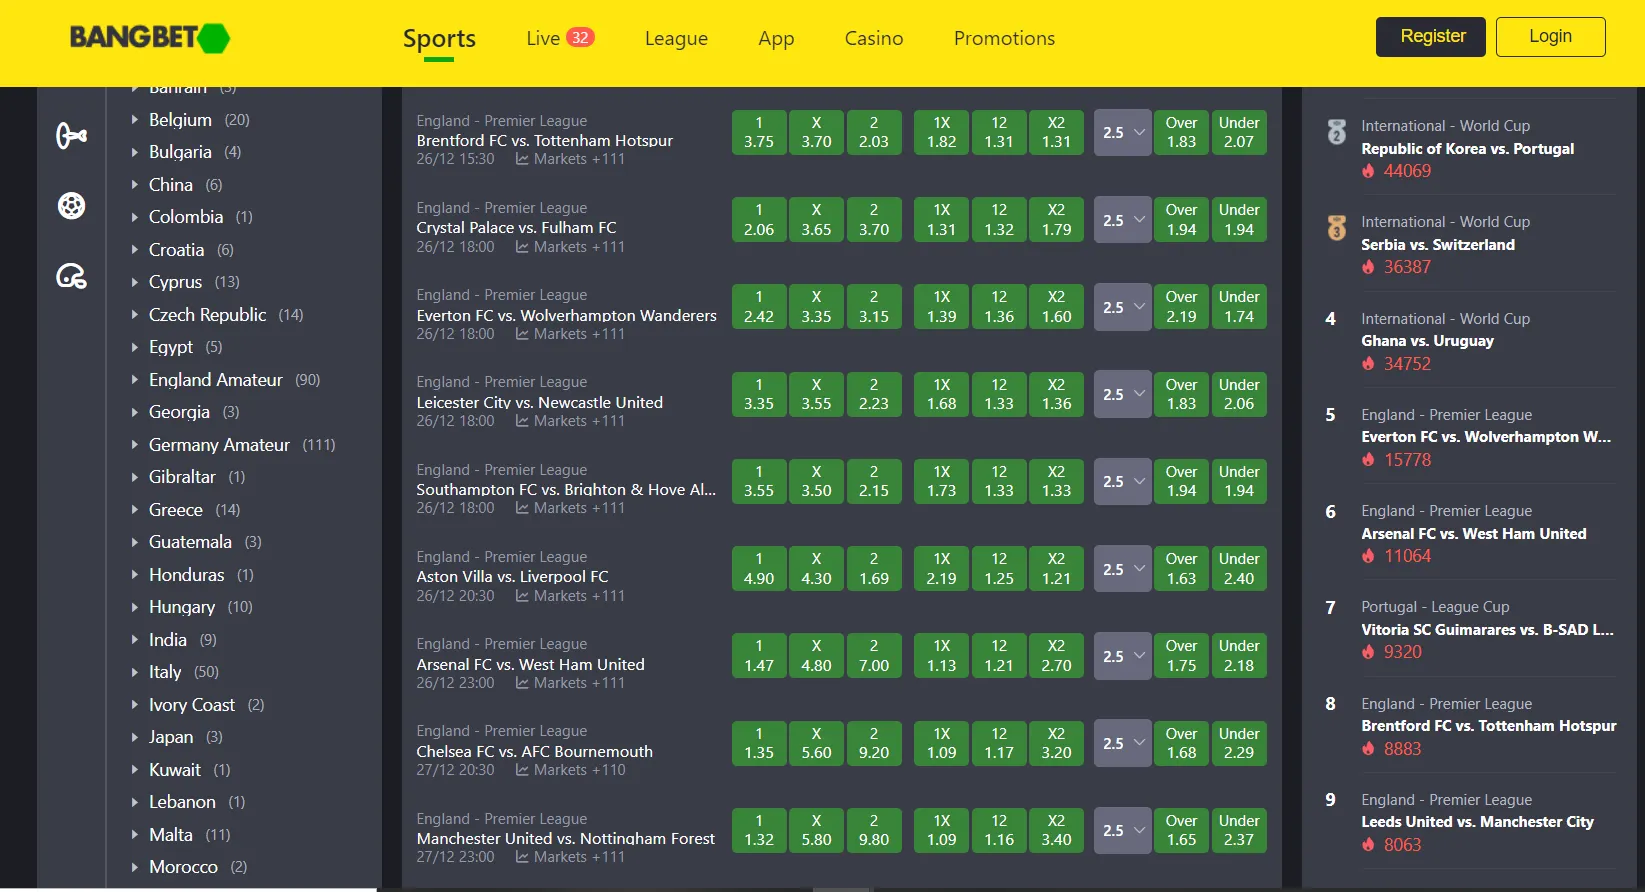Click markets chart icon for Arsenal vs. West Ham
This screenshot has width=1645, height=892.
point(522,683)
